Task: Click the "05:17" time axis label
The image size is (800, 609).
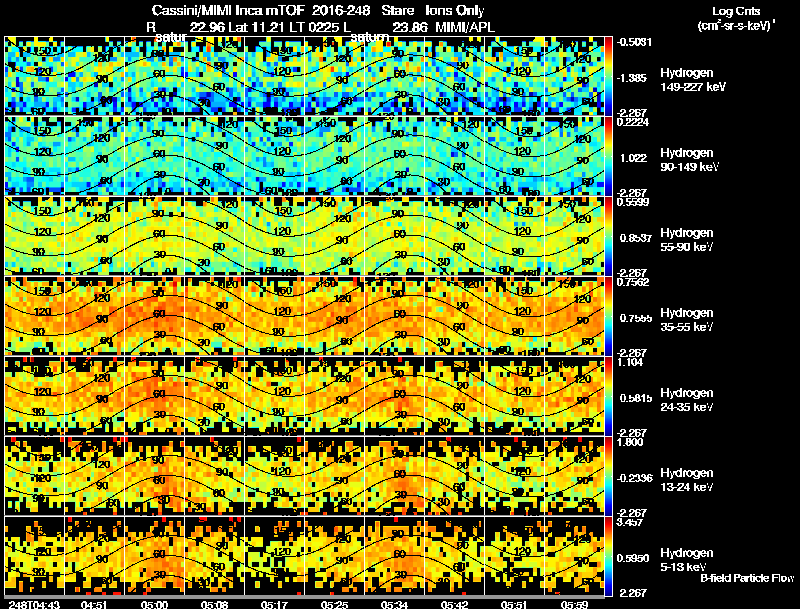Action: pos(274,605)
